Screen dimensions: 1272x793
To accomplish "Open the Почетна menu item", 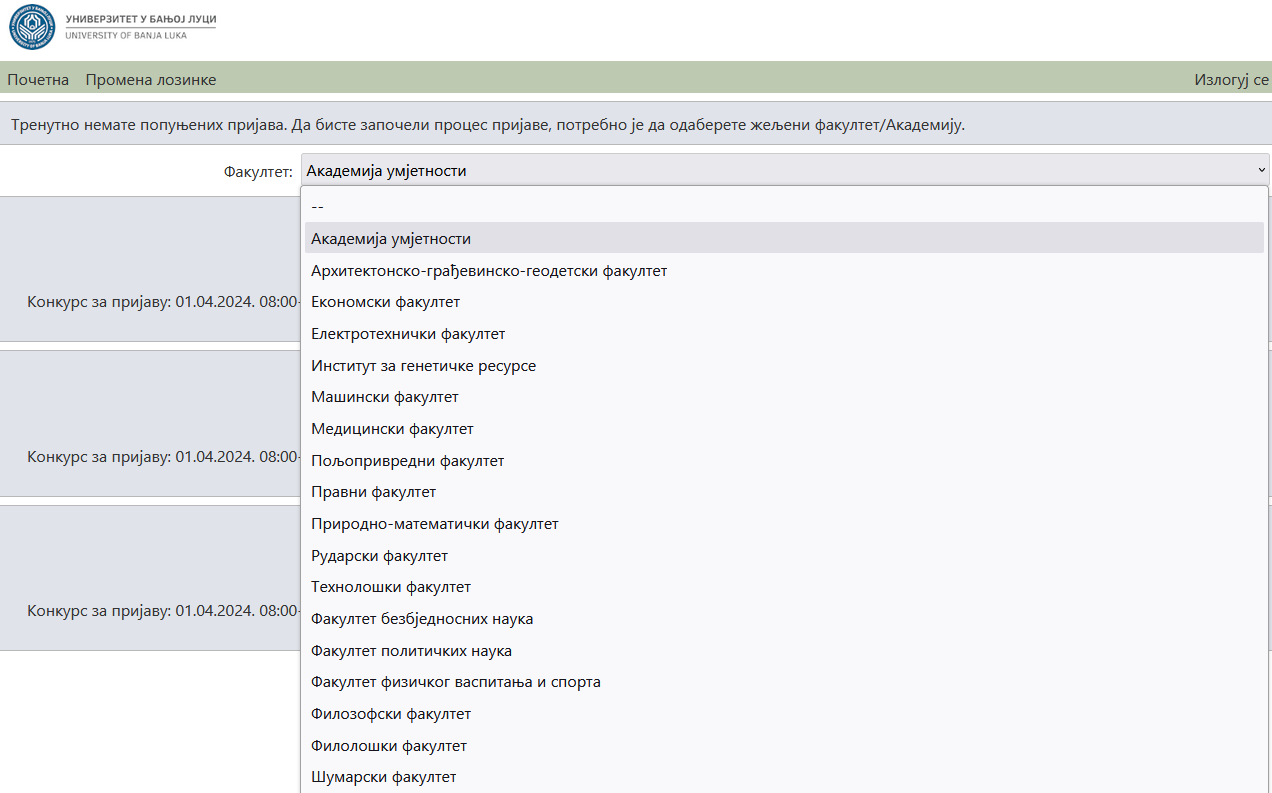I will coord(38,80).
